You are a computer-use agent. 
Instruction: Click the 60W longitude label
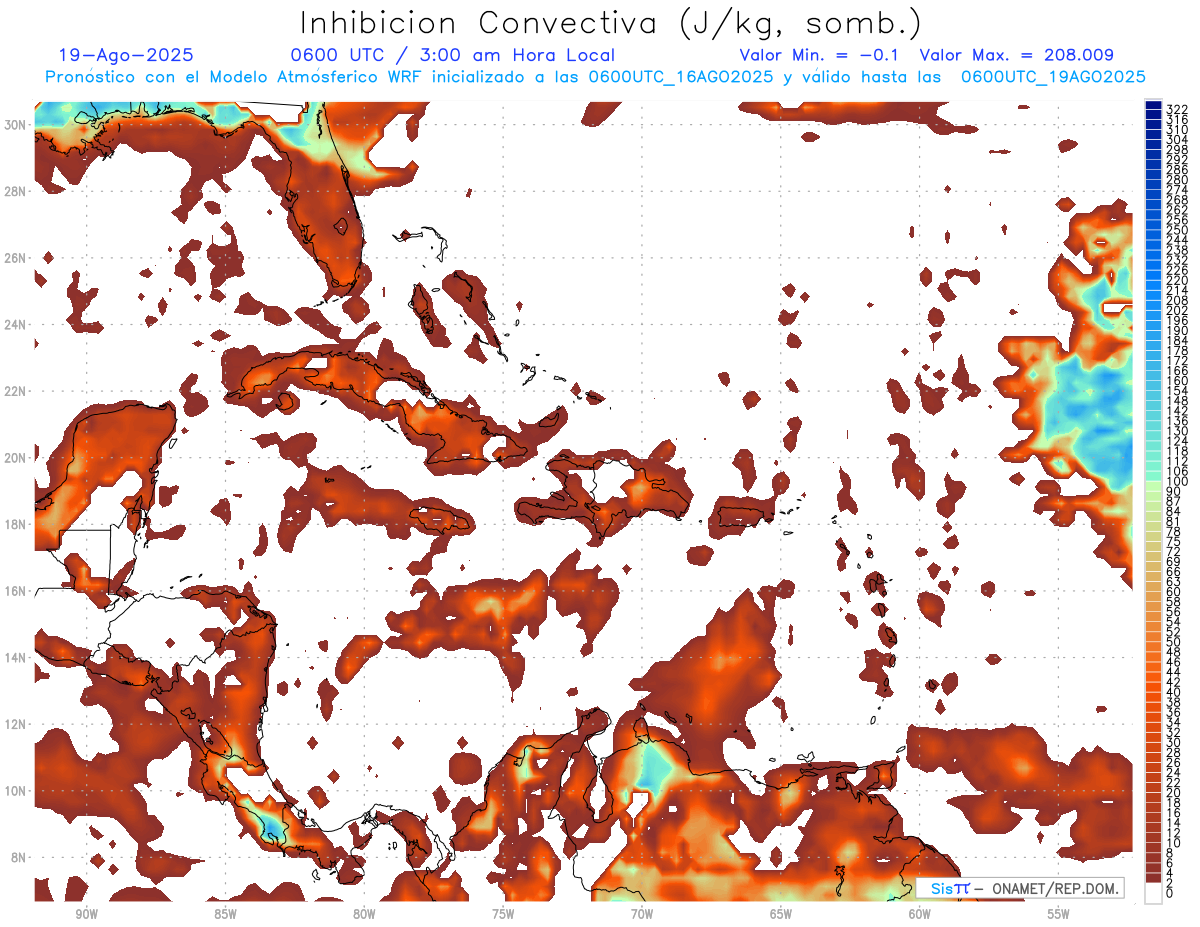[920, 915]
